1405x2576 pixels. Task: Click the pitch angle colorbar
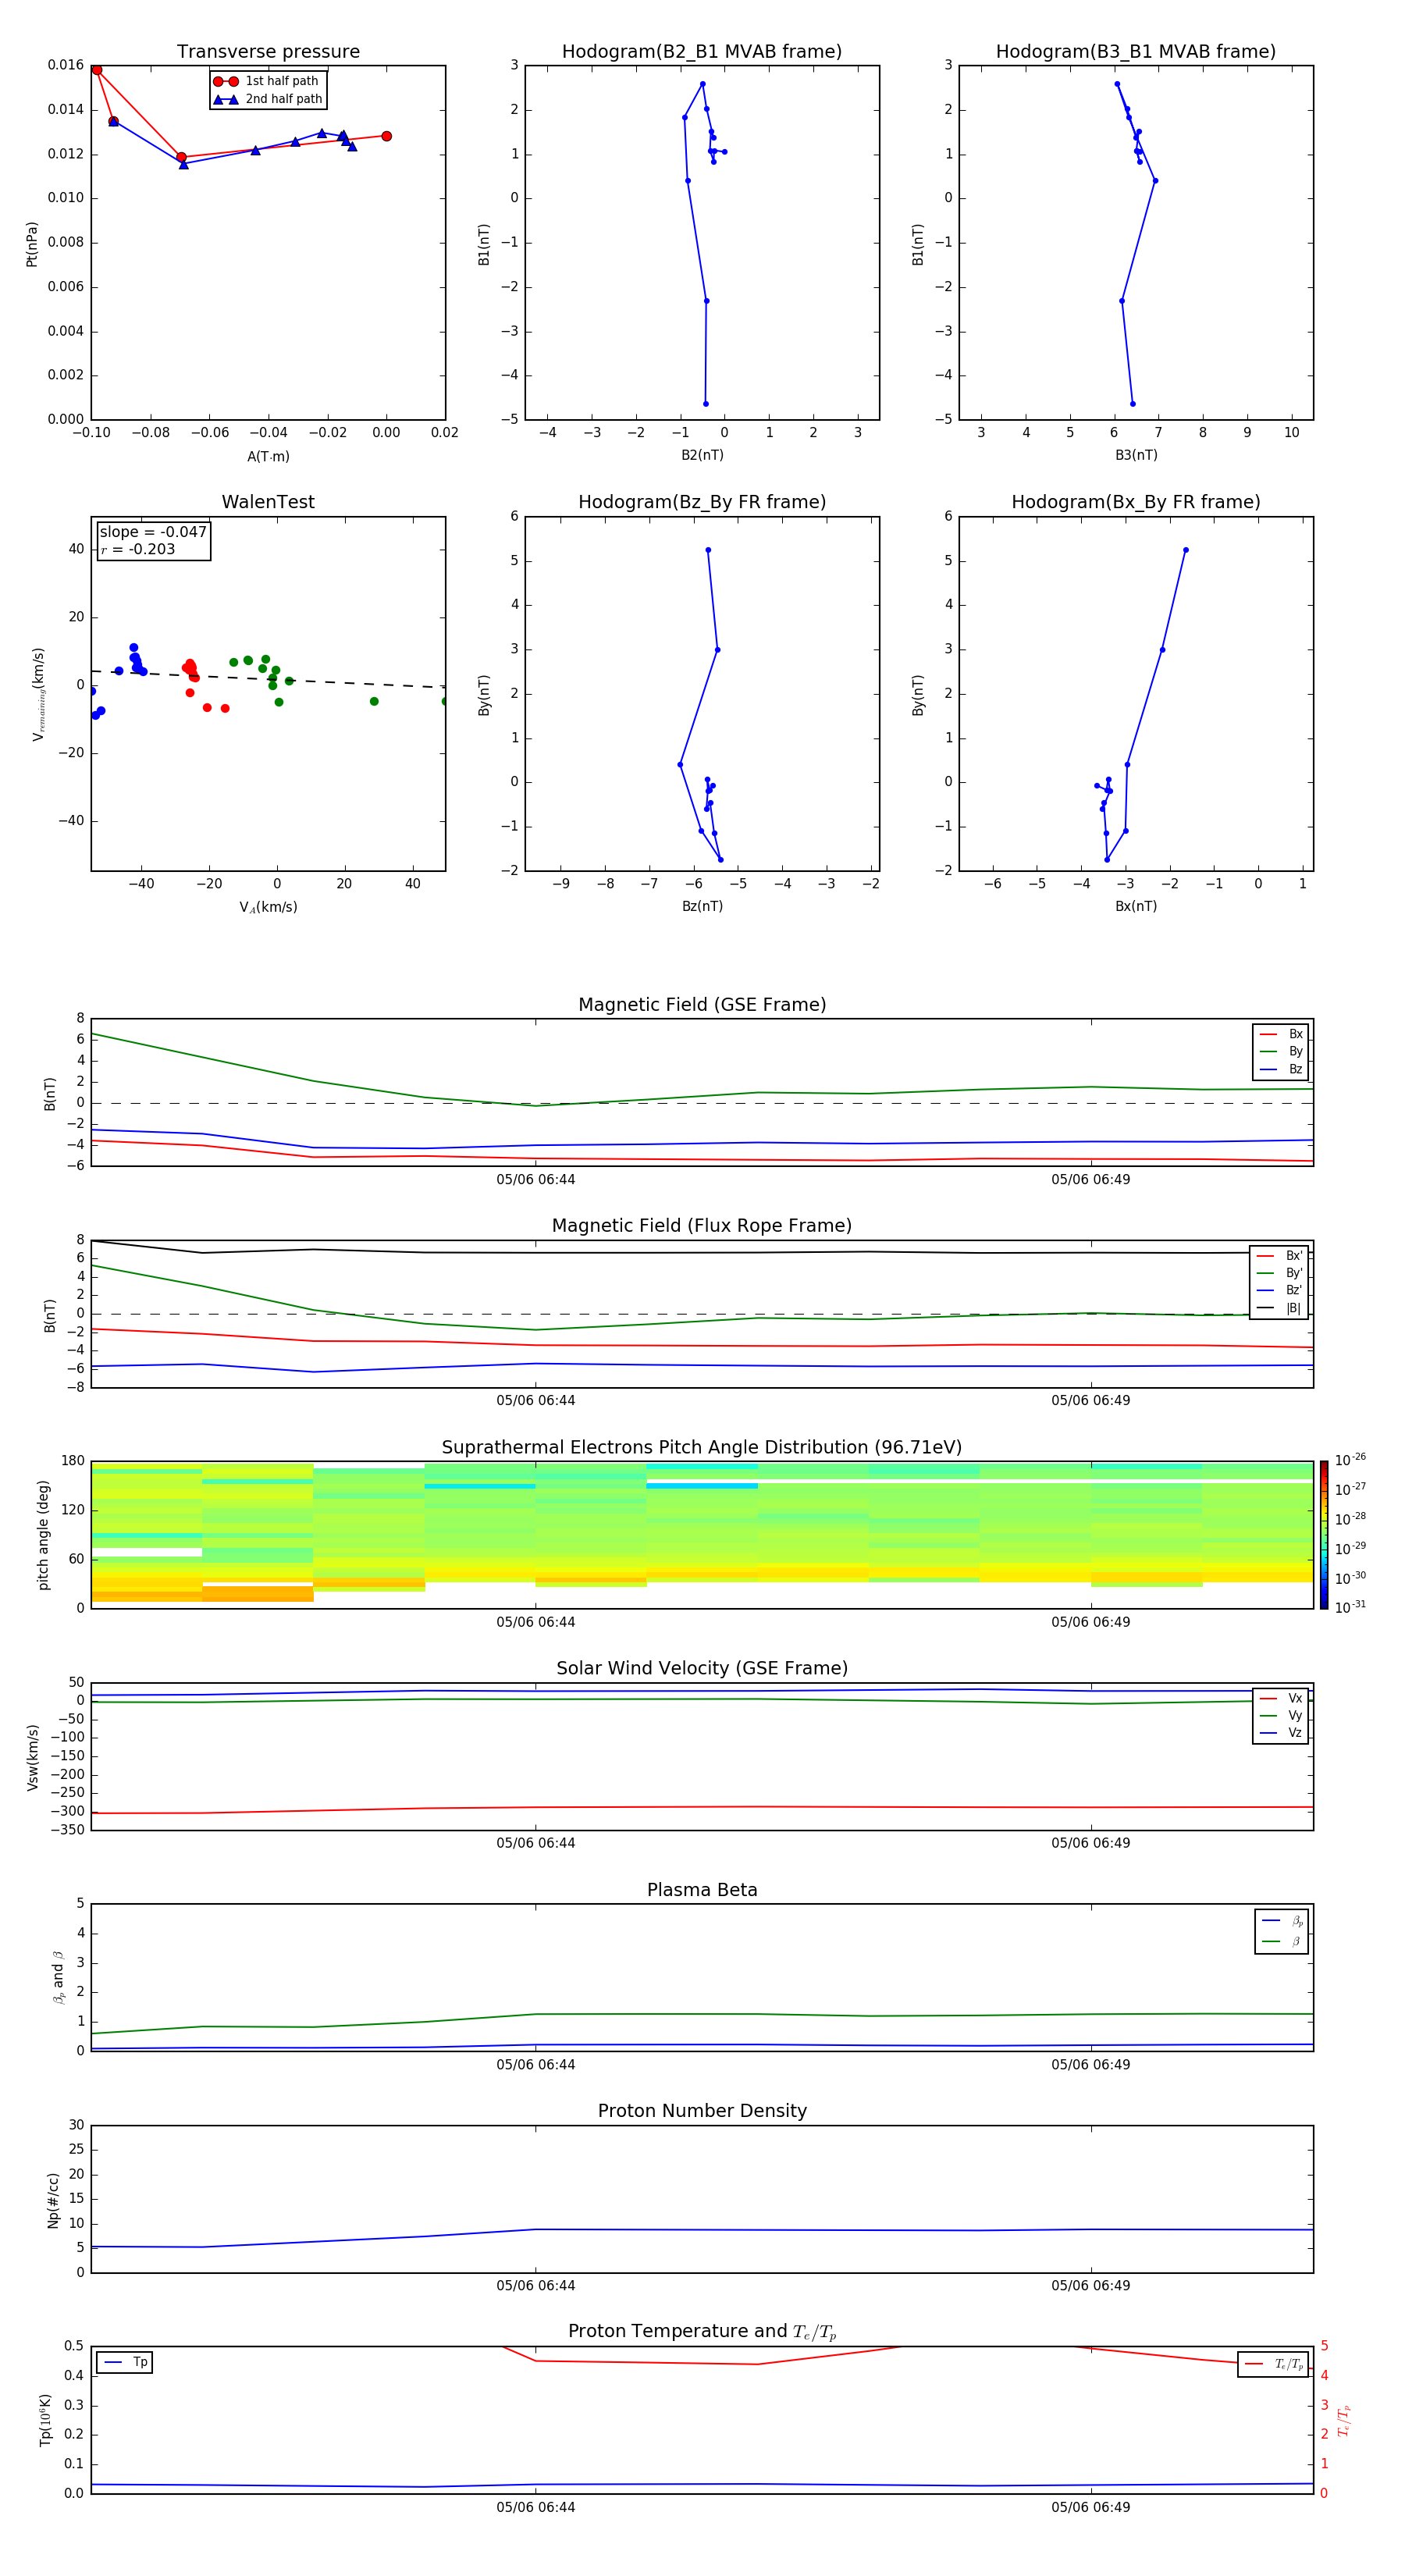tap(1323, 1535)
